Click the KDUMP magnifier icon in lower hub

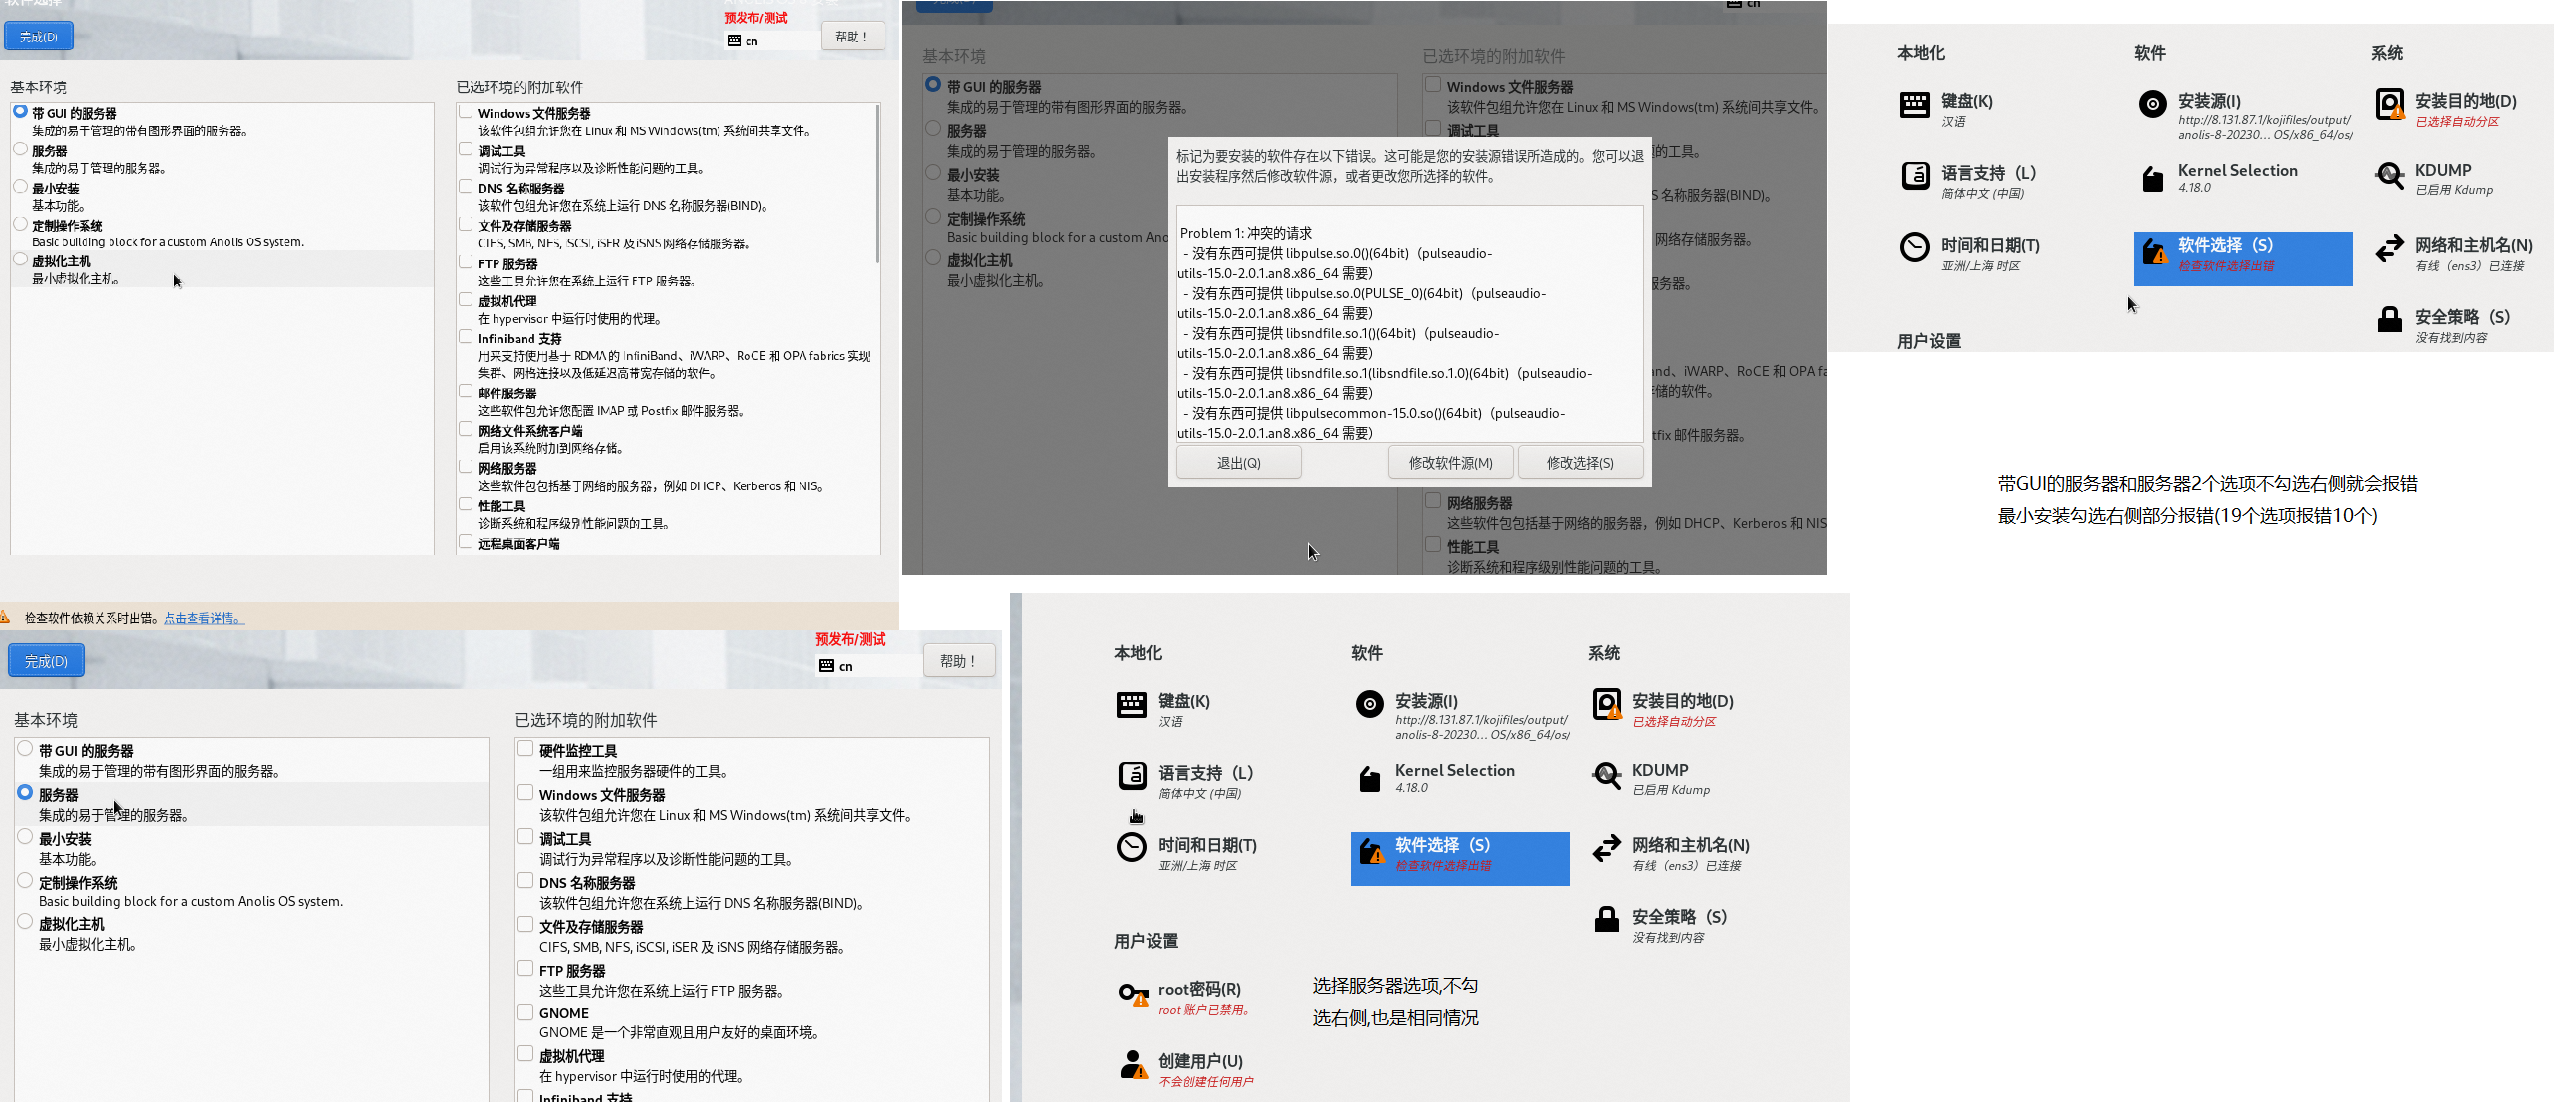(1606, 776)
